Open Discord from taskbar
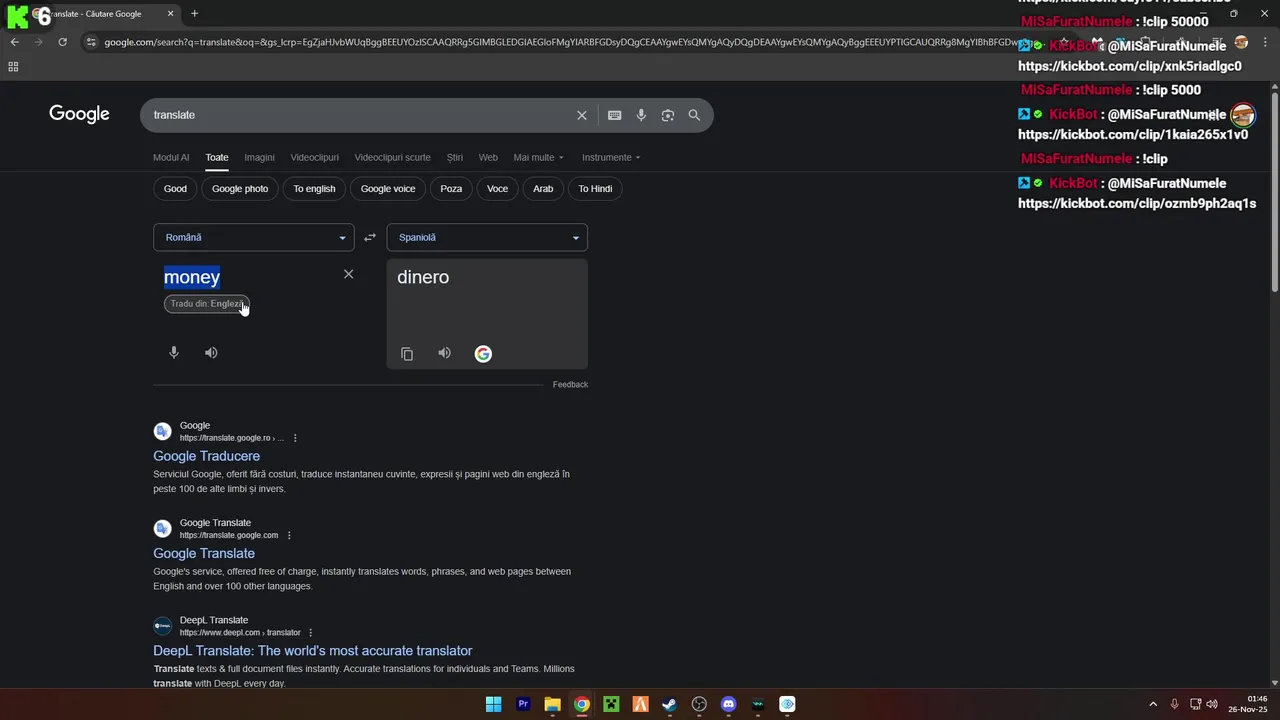Screen dimensions: 1280x720 tap(729, 704)
